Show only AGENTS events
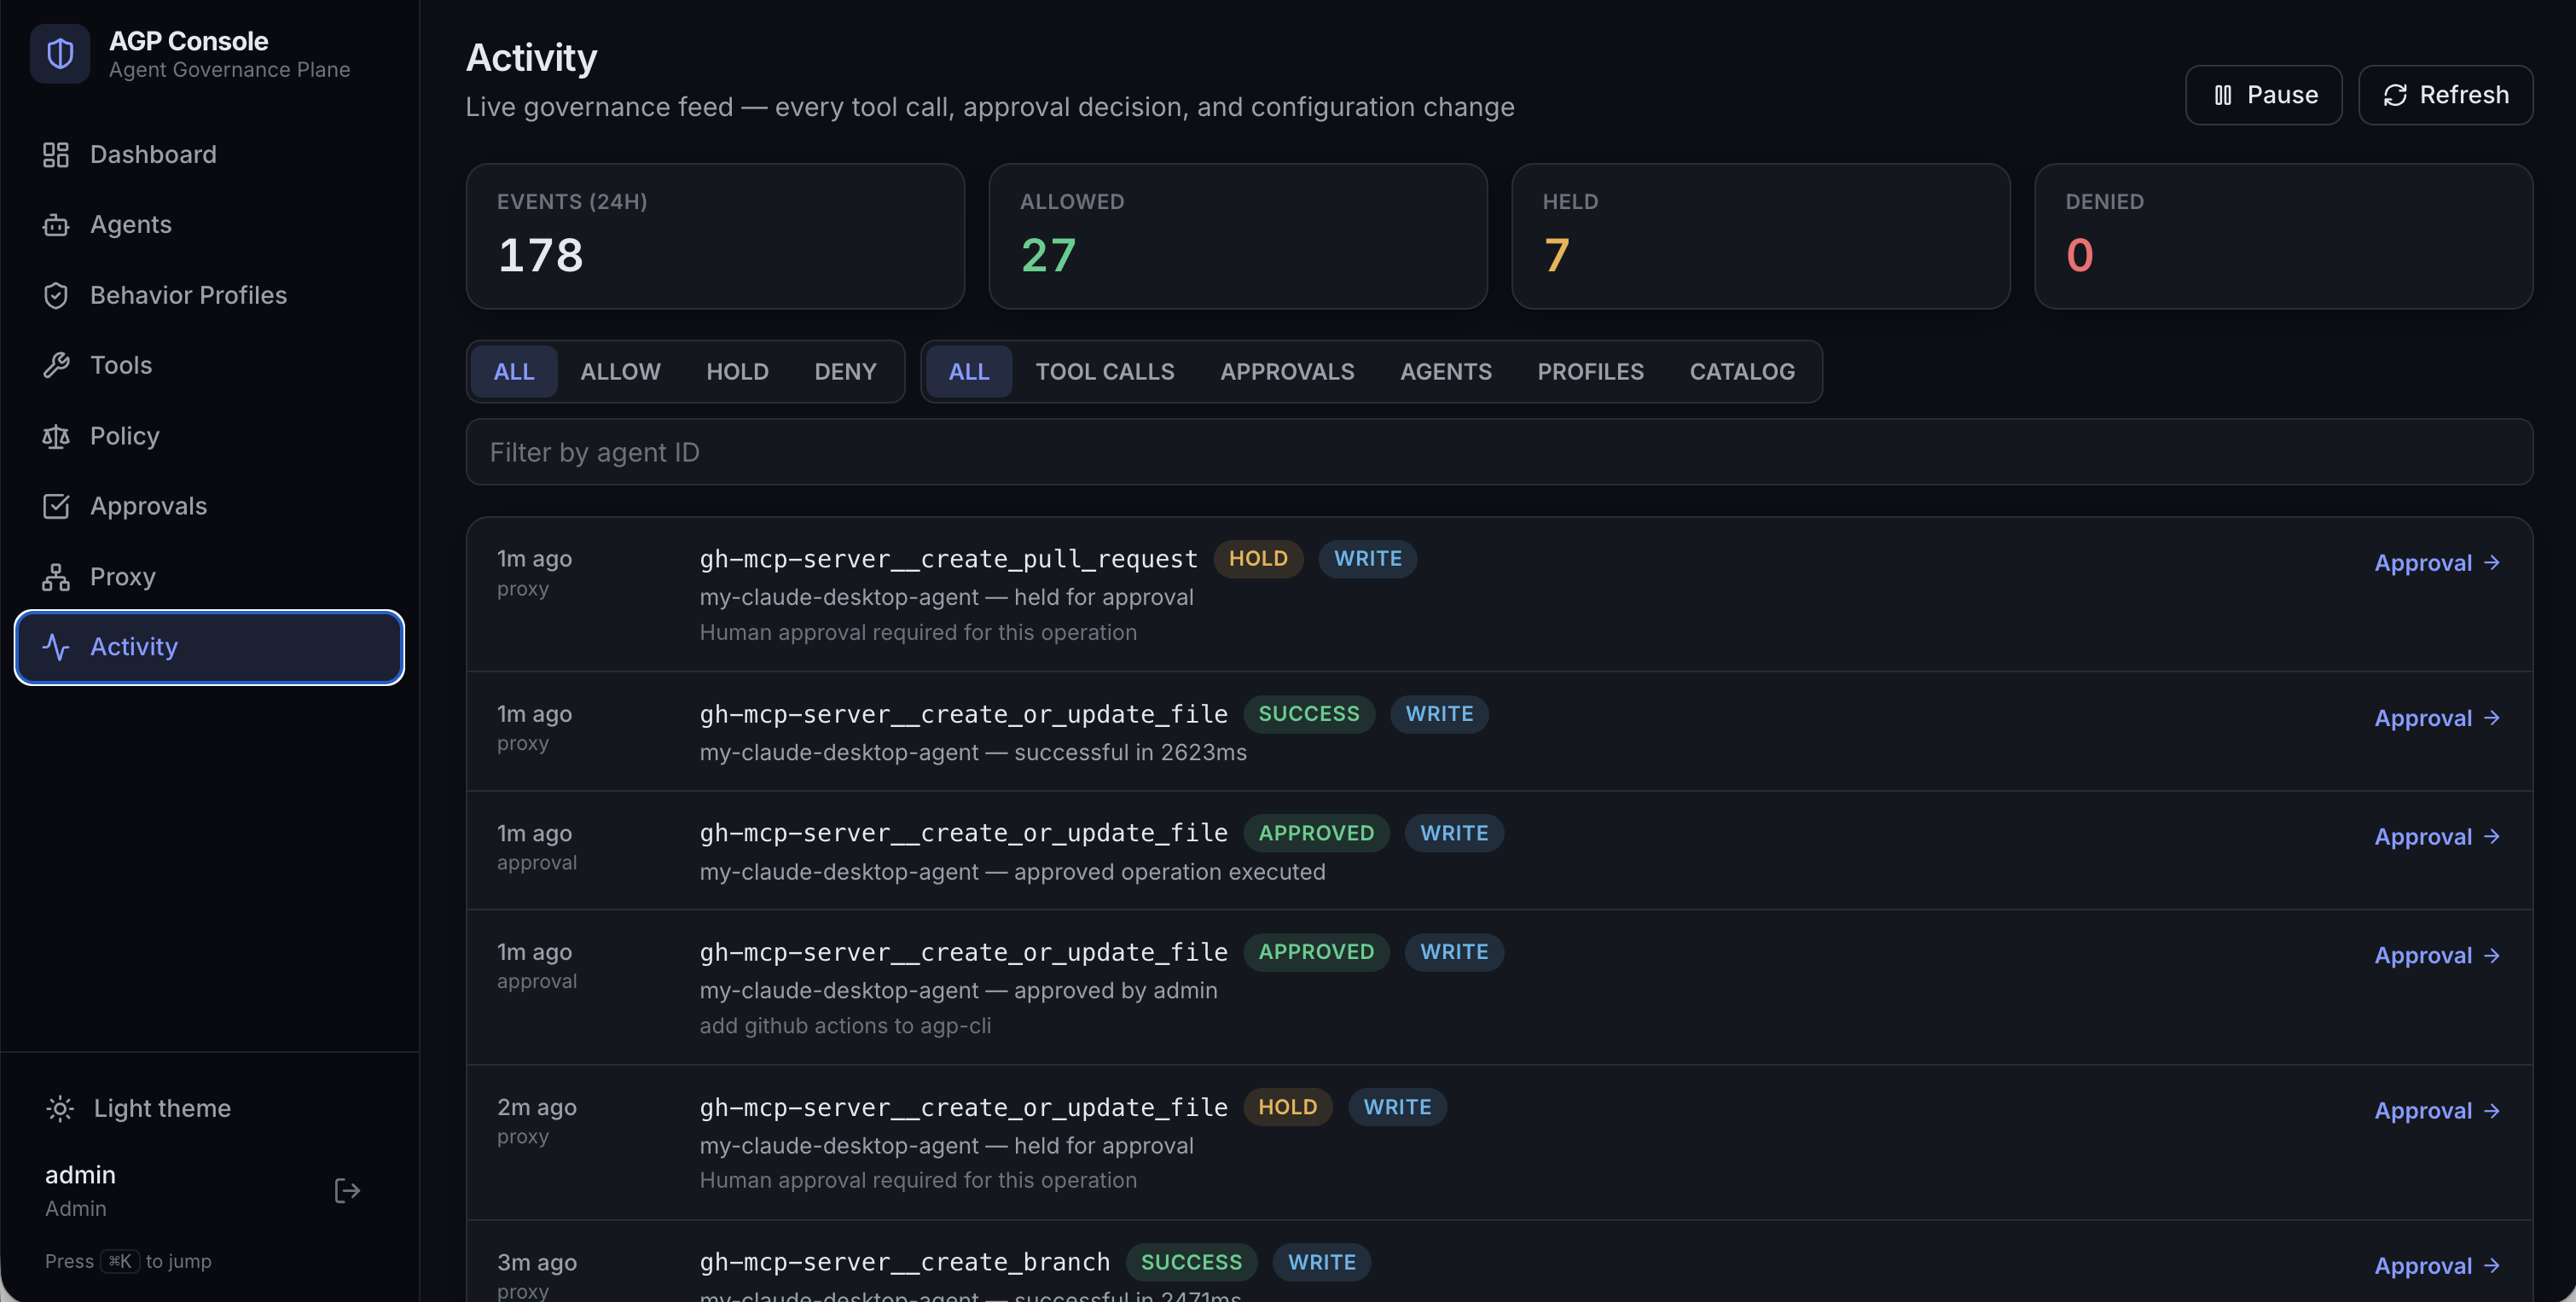 coord(1446,372)
